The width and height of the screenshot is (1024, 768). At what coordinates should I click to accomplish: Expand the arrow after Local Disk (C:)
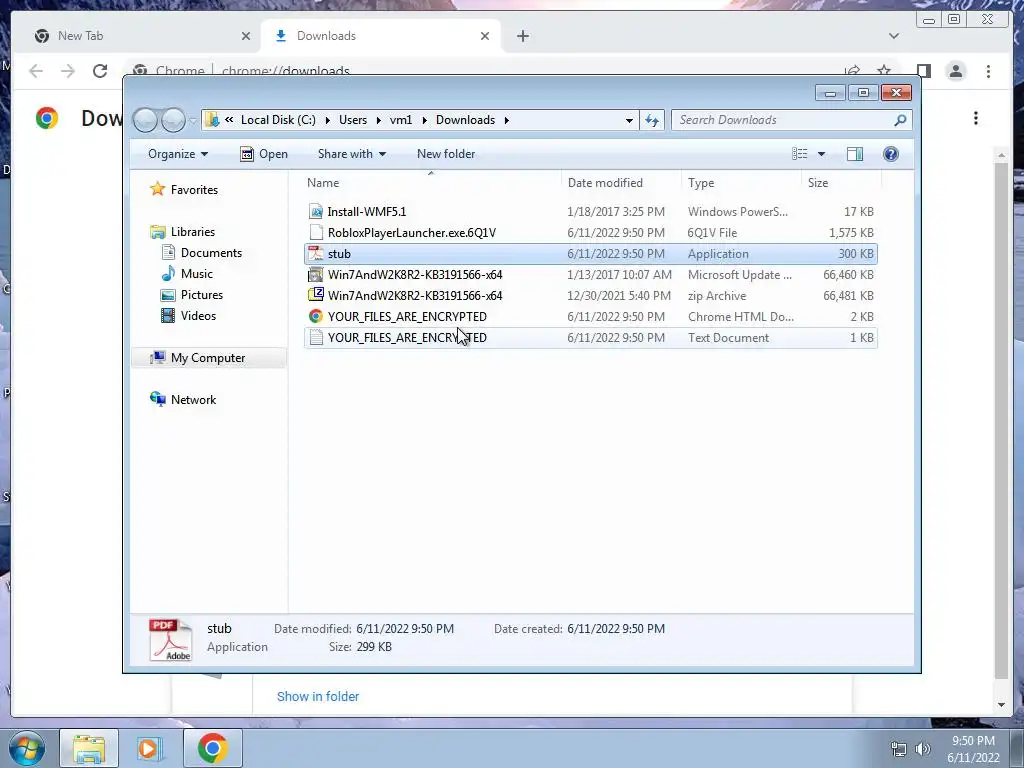click(x=327, y=120)
